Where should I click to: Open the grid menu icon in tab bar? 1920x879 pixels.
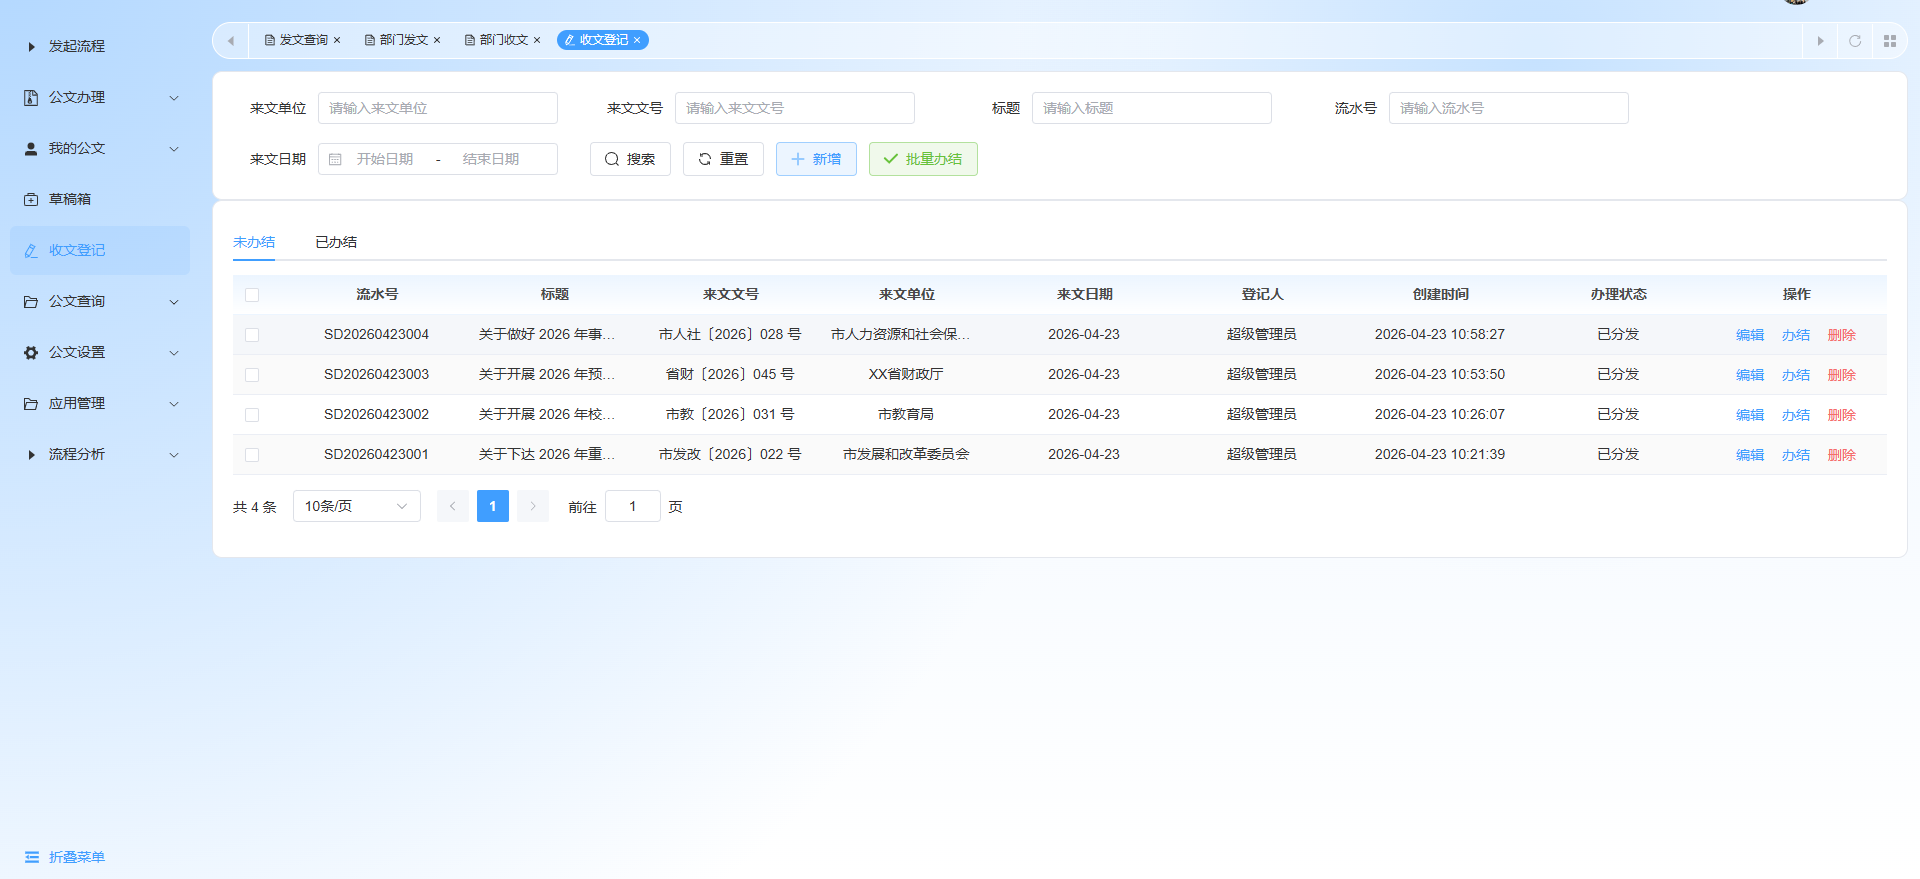click(1890, 41)
